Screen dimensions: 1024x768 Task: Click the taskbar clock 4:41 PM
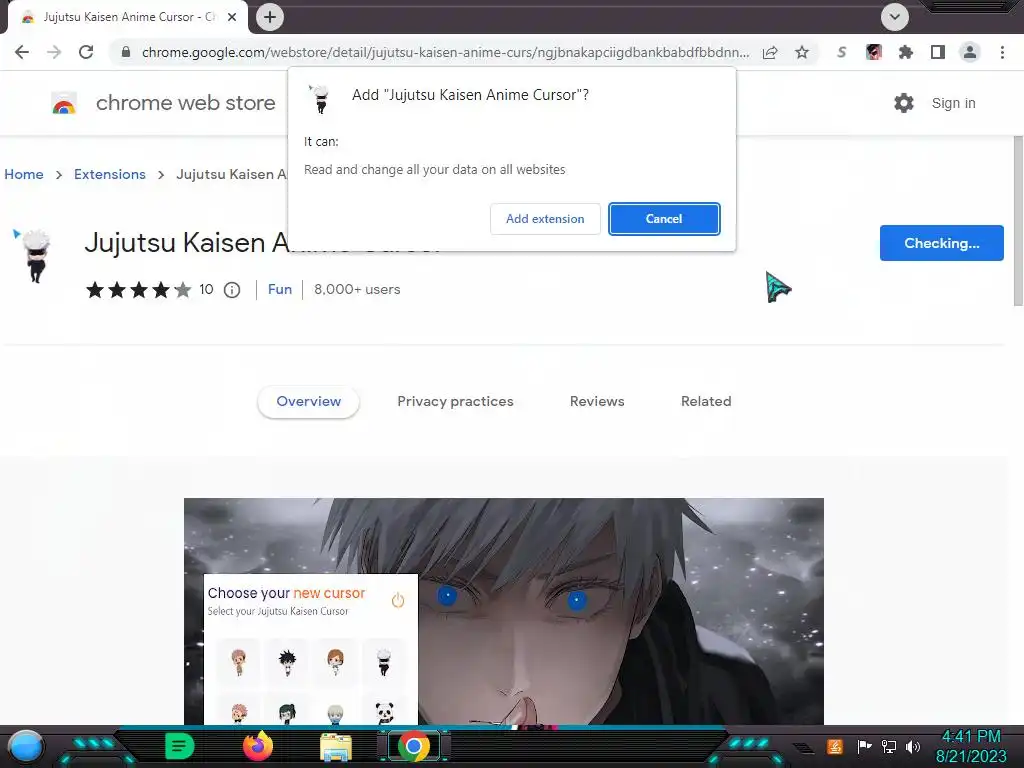click(x=971, y=737)
